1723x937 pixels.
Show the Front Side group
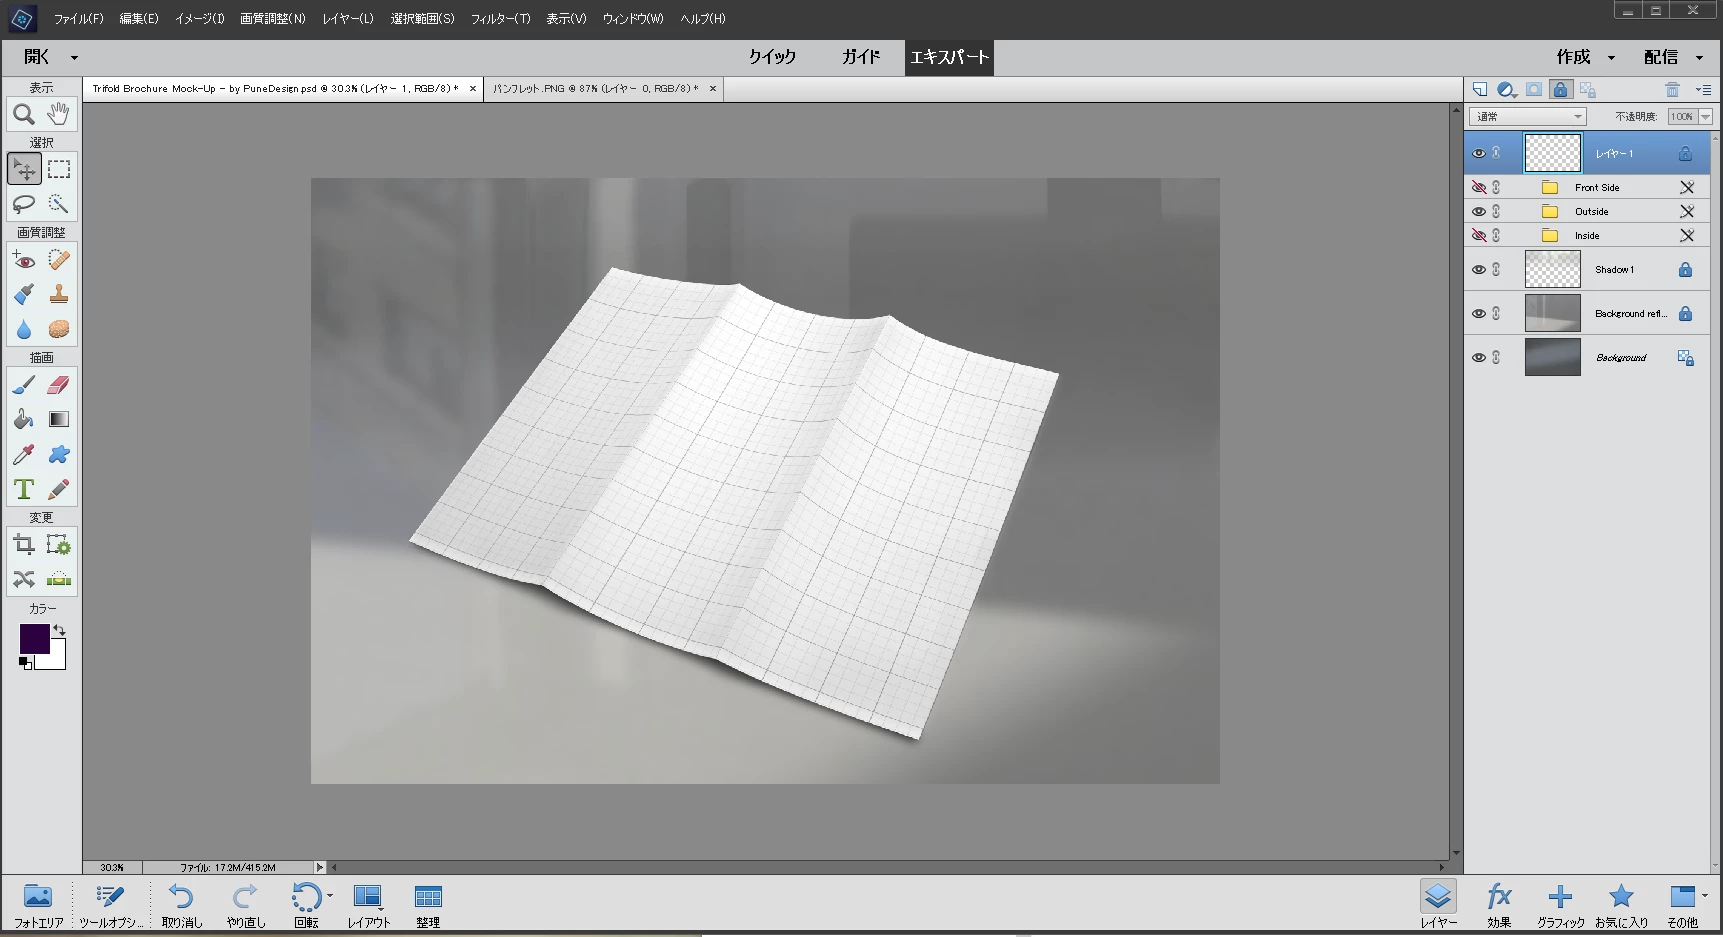[1478, 187]
